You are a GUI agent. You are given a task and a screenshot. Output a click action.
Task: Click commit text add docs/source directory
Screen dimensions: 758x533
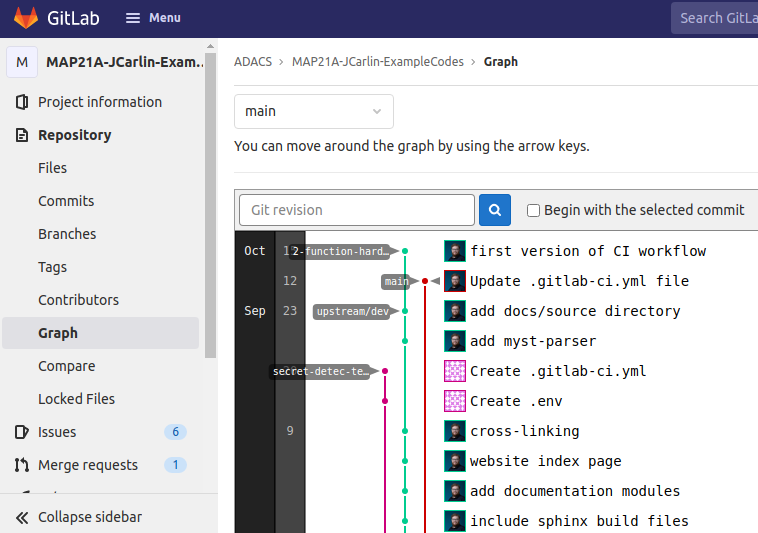(575, 311)
